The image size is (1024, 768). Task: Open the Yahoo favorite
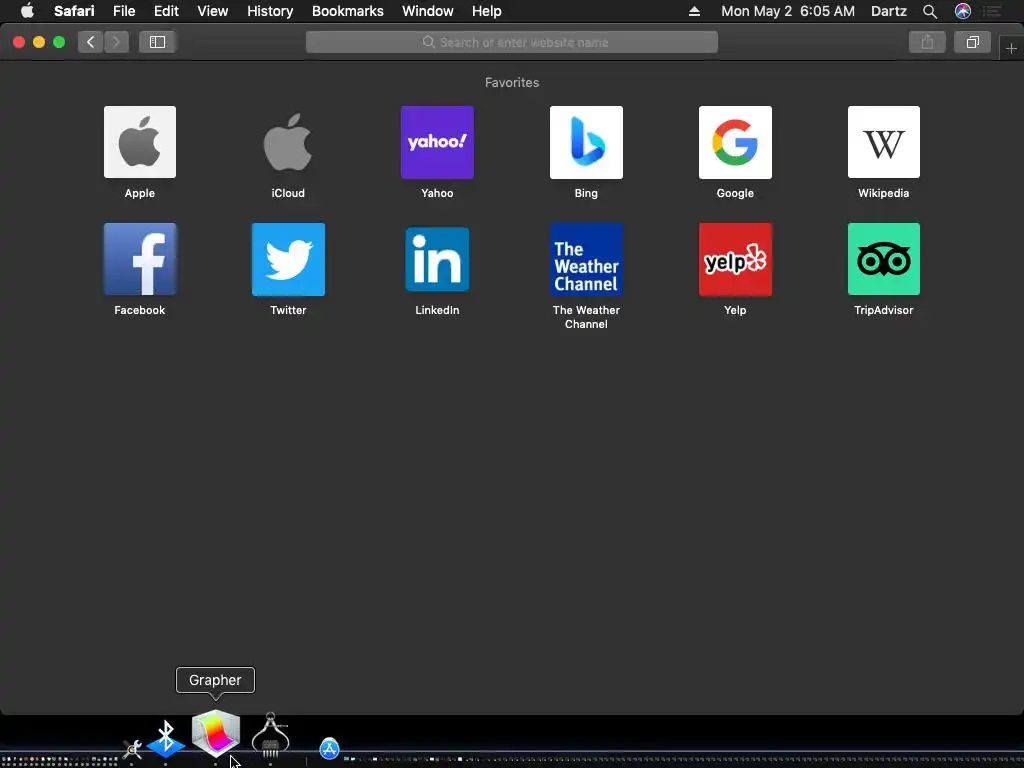[437, 142]
